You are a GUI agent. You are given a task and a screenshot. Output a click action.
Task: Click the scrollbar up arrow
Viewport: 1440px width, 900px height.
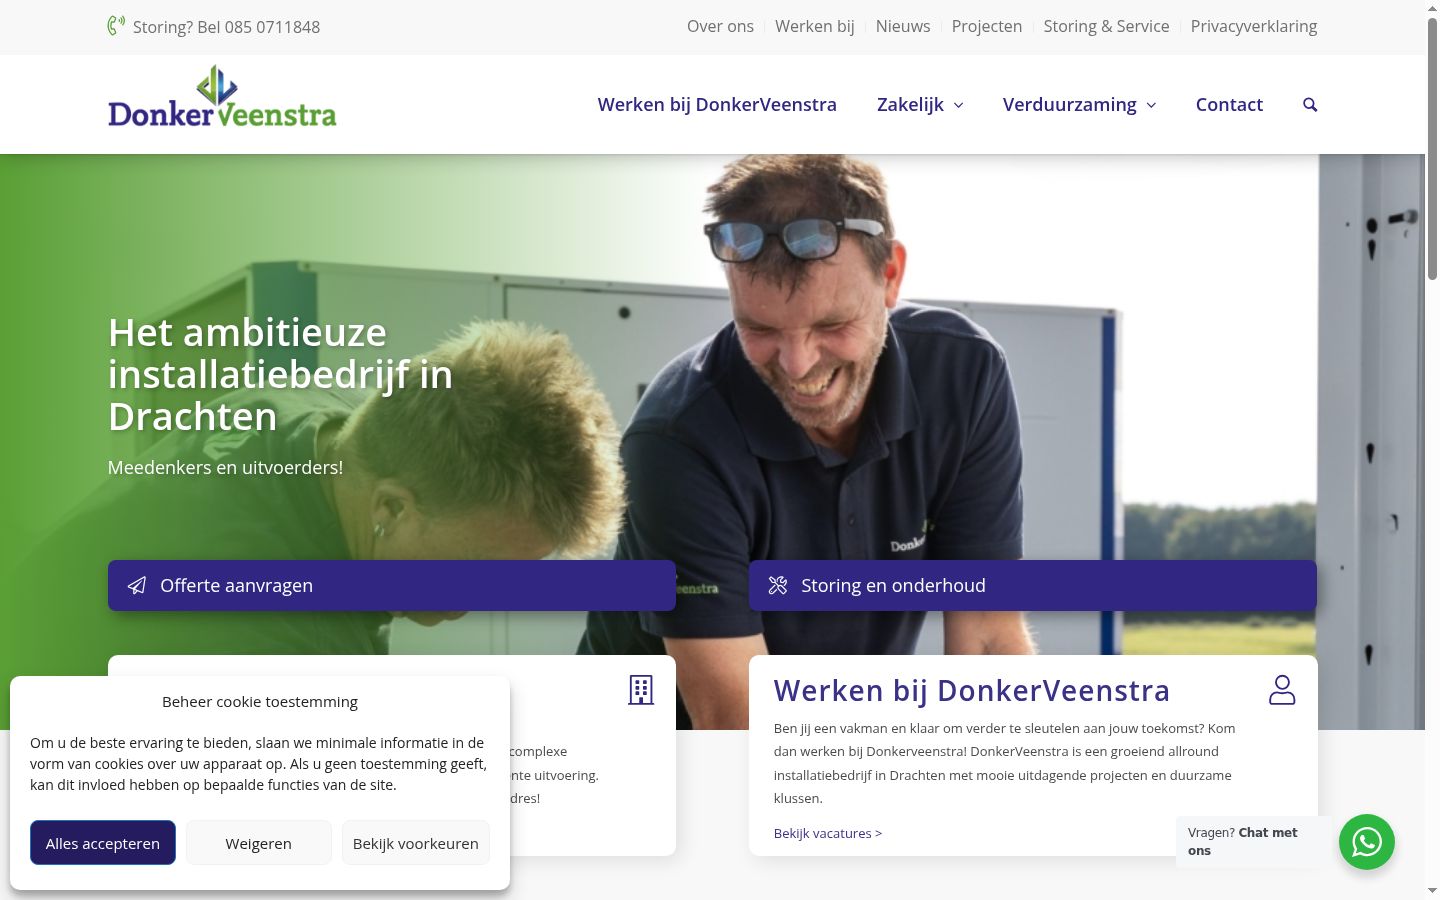1432,8
